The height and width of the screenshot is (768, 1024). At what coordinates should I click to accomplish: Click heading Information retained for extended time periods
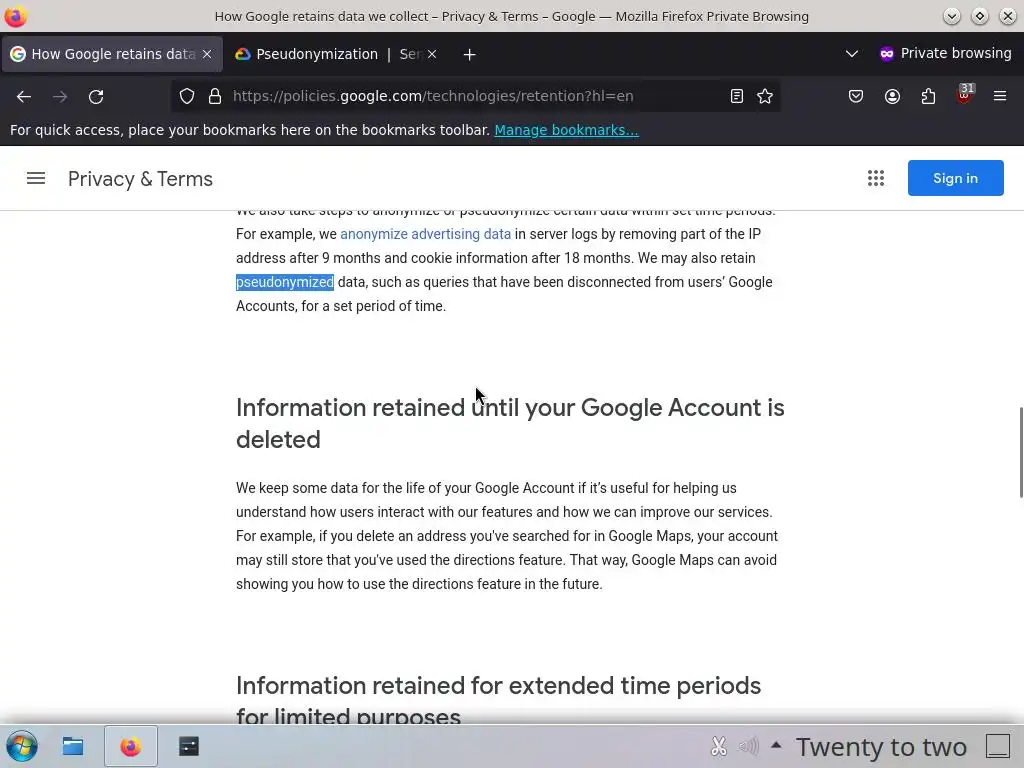point(498,700)
